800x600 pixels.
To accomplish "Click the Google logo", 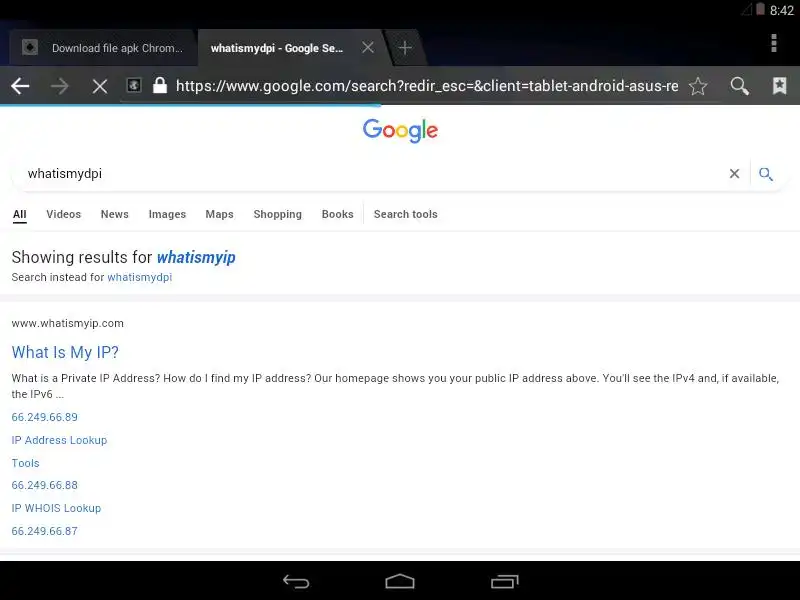I will click(400, 131).
